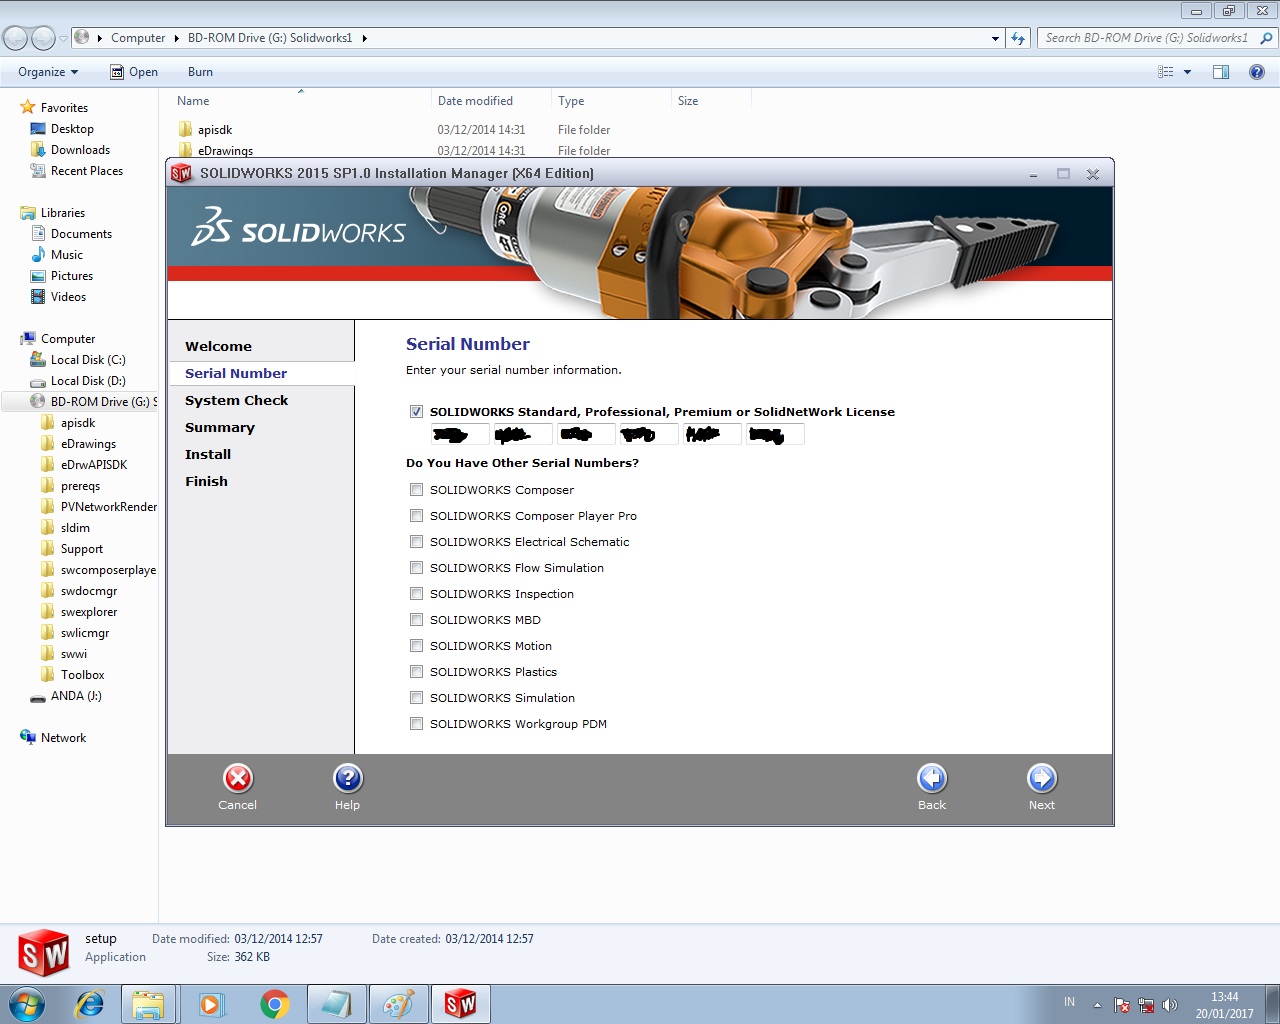
Task: Check the SOLIDWORKS Motion option
Action: (416, 646)
